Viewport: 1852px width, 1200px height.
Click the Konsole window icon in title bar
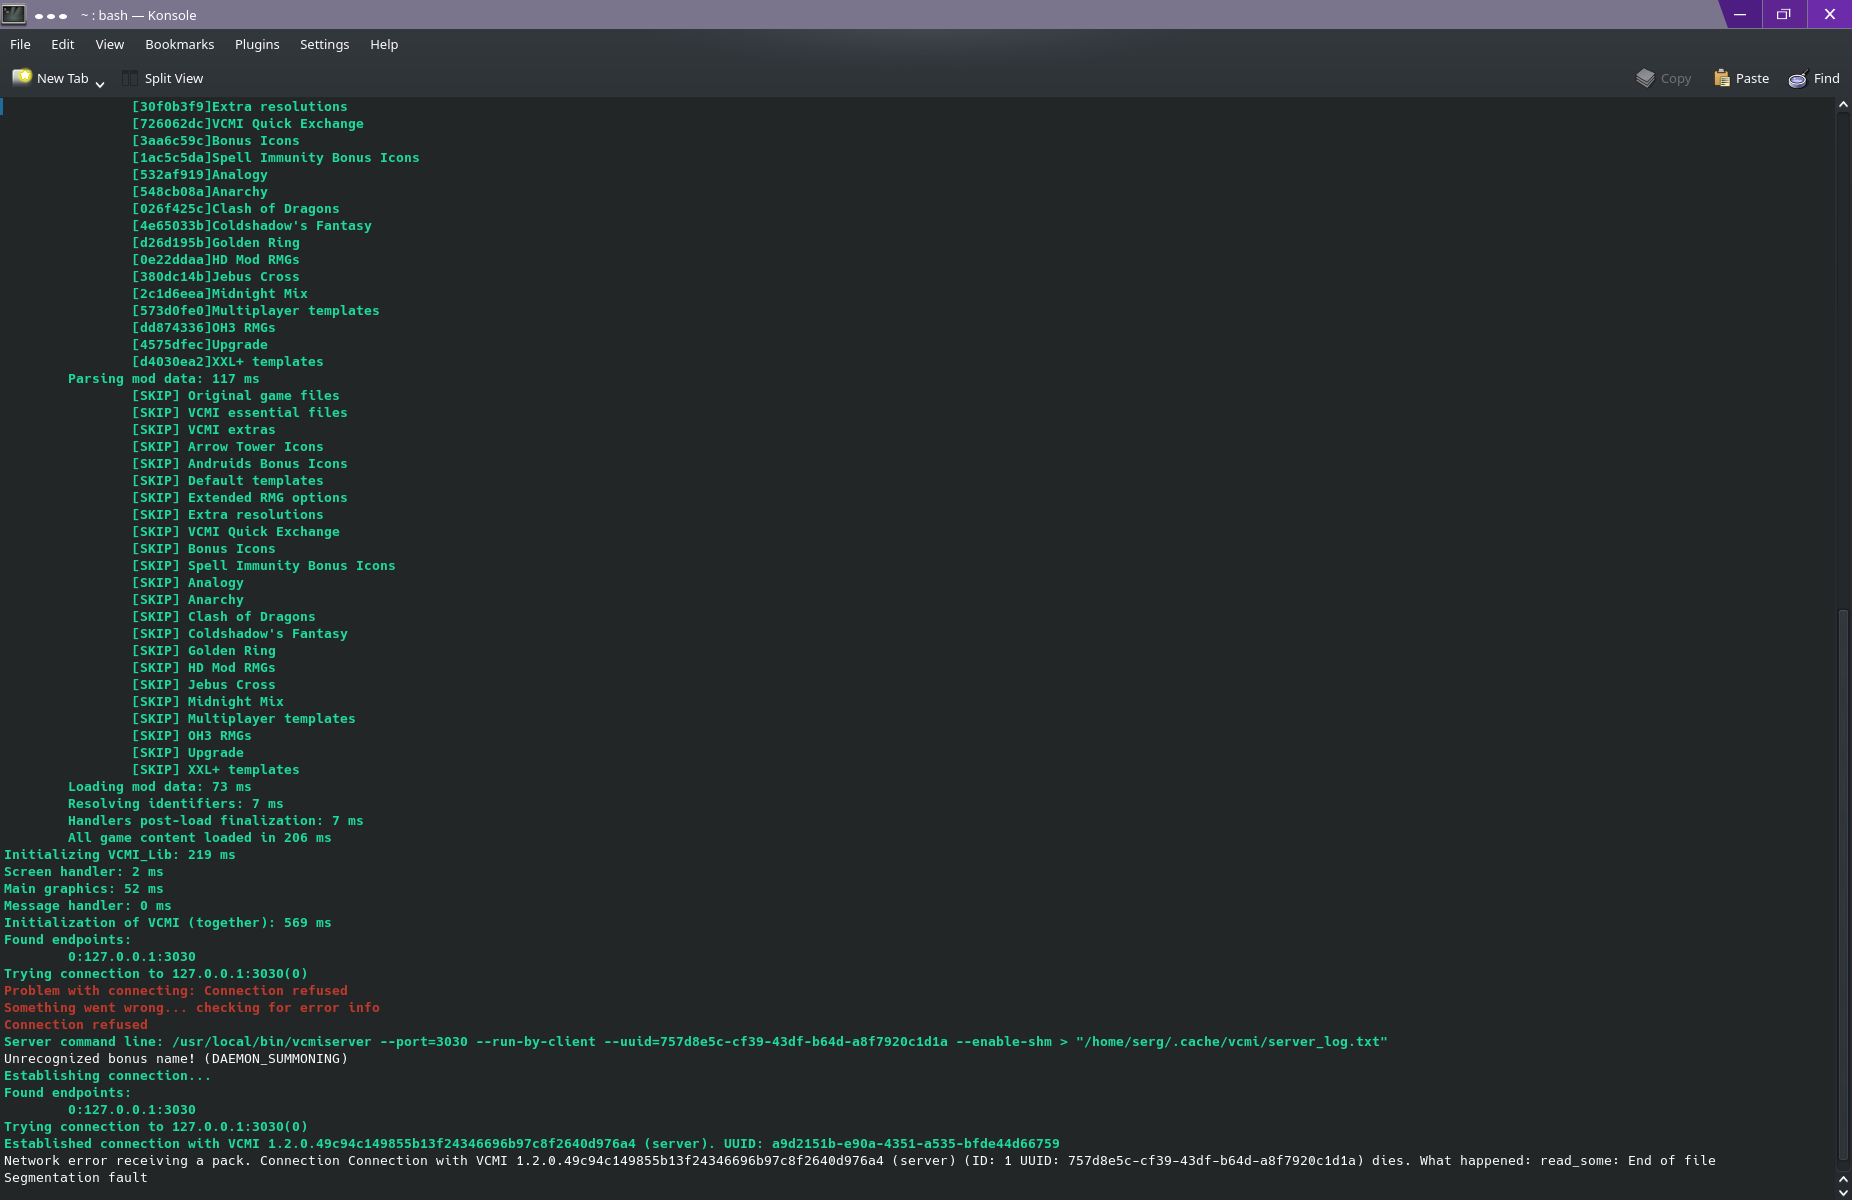point(13,14)
